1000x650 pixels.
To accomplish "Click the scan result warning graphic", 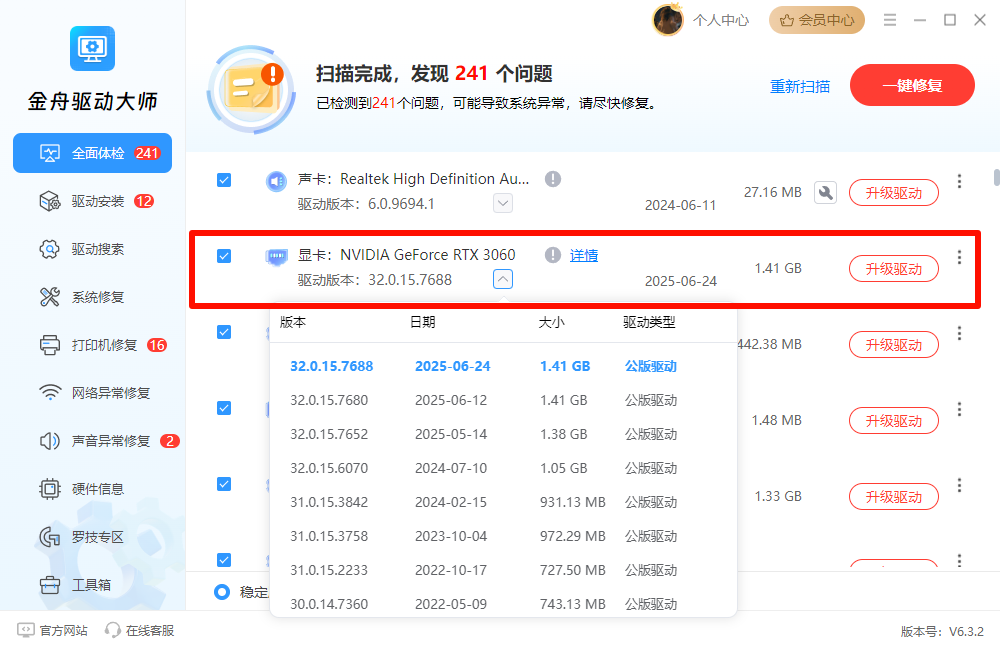I will point(252,89).
